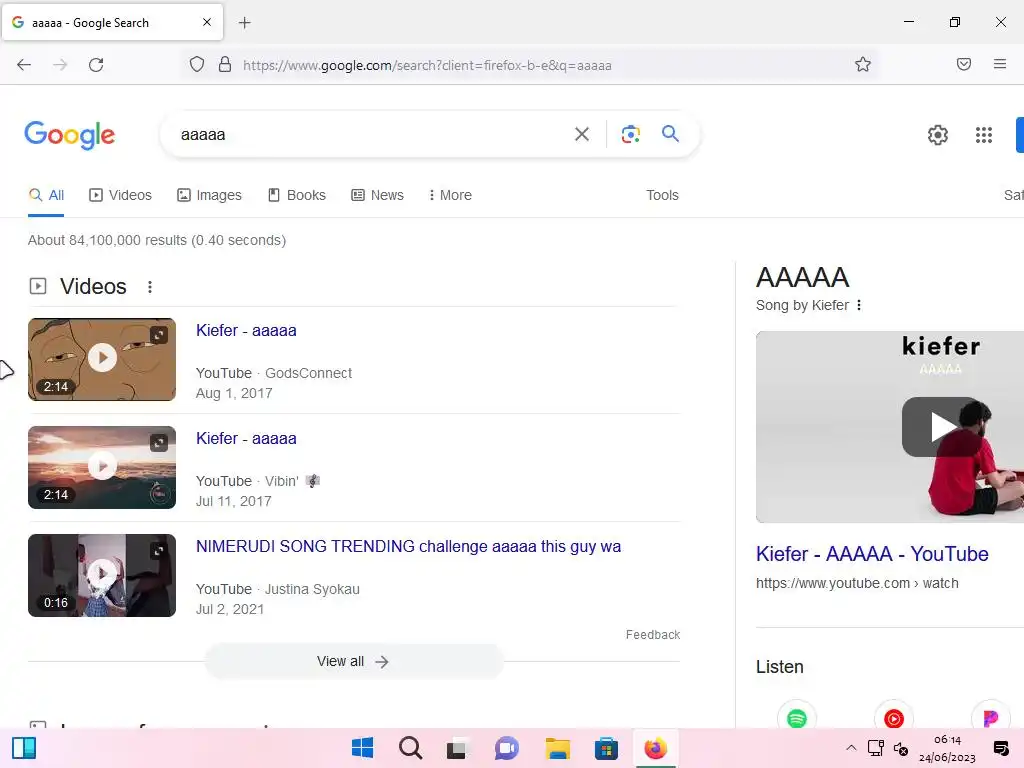Open the Firefox application hamburger menu
The image size is (1024, 768).
click(x=999, y=64)
